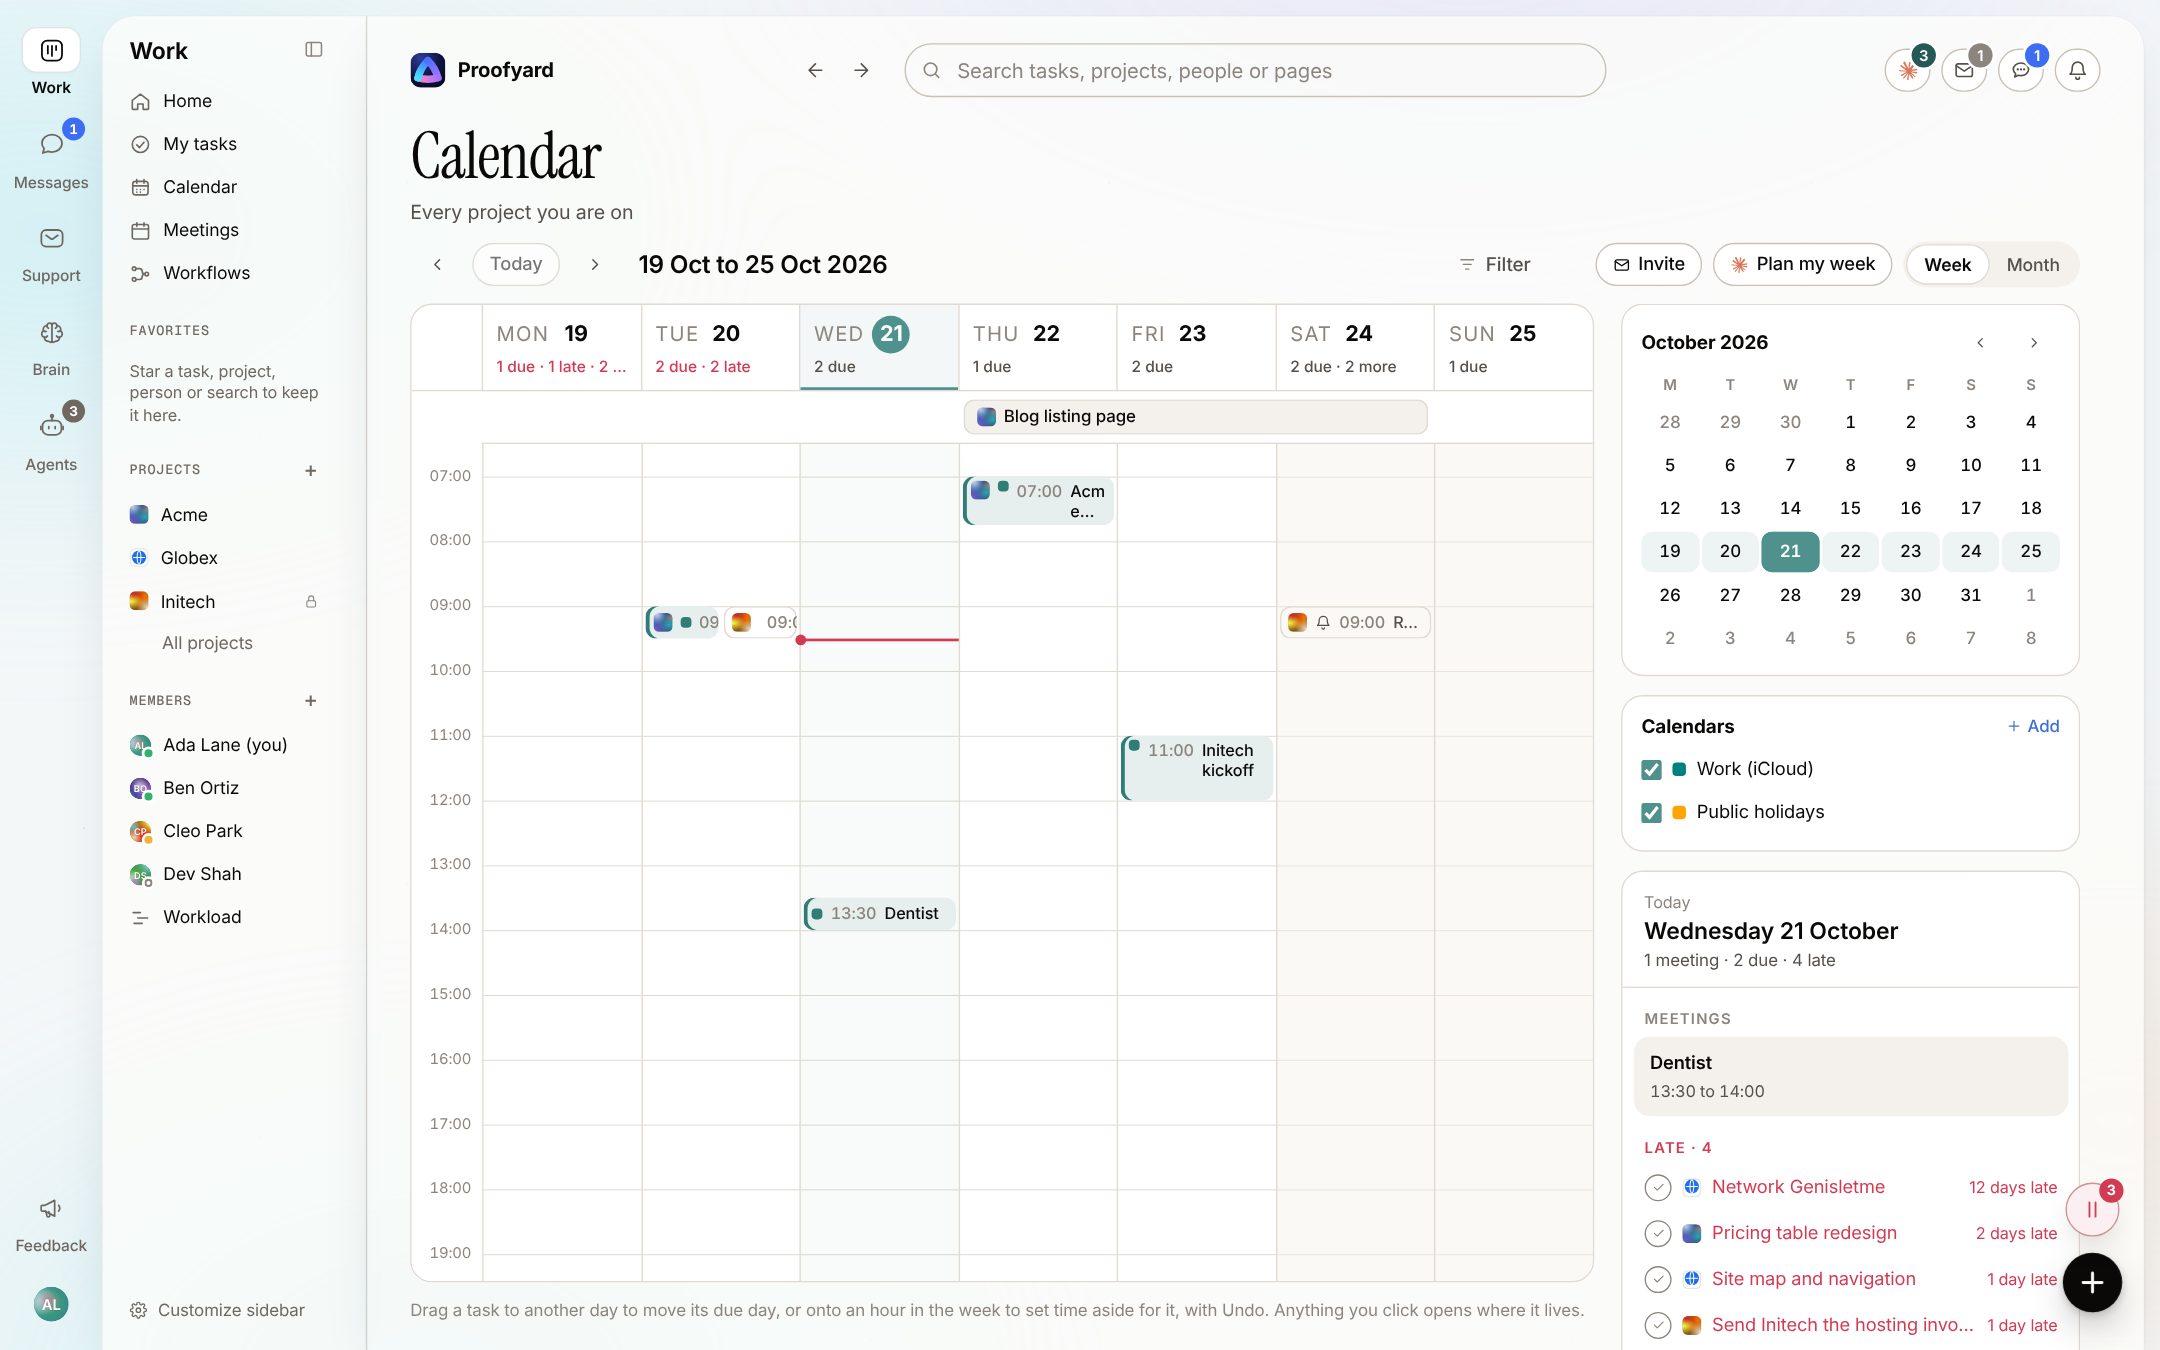Viewport: 2160px width, 1350px height.
Task: Click the black floating plus button
Action: [2092, 1283]
